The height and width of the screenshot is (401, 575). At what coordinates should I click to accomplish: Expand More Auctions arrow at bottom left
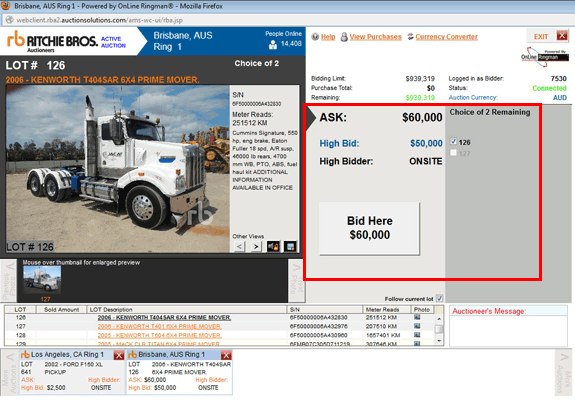pyautogui.click(x=8, y=372)
